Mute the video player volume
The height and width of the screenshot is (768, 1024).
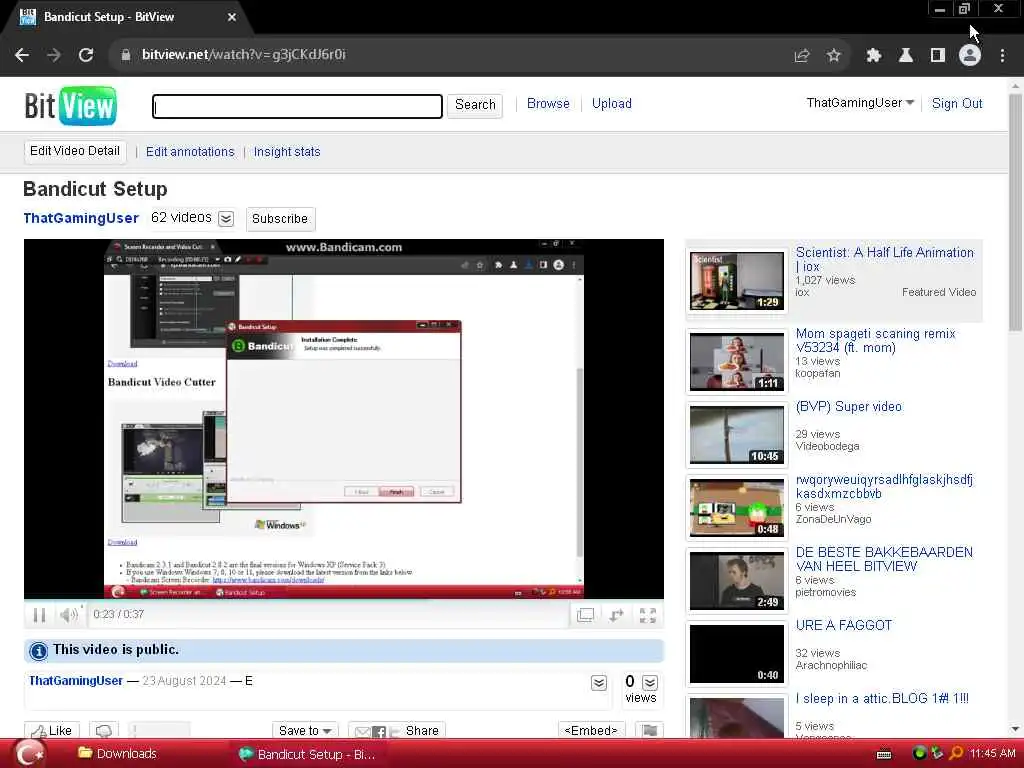click(69, 615)
